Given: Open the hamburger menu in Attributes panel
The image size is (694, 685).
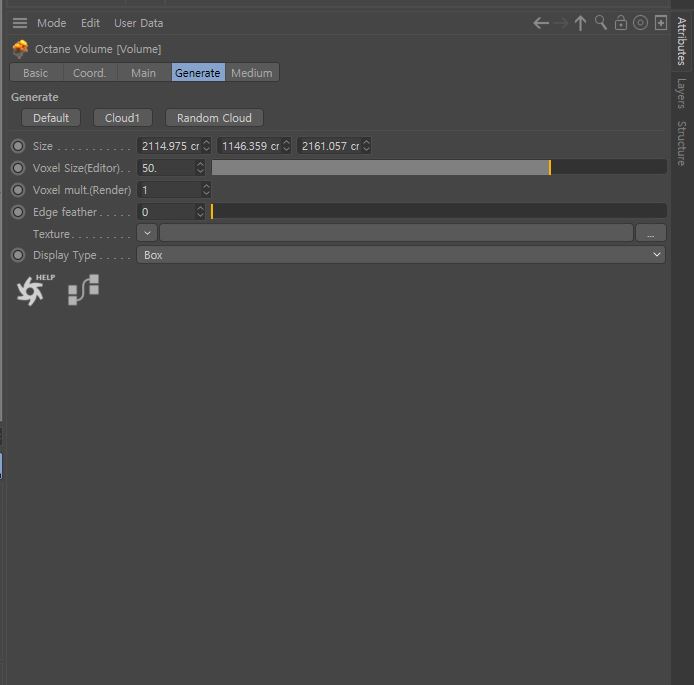Looking at the screenshot, I should 19,23.
